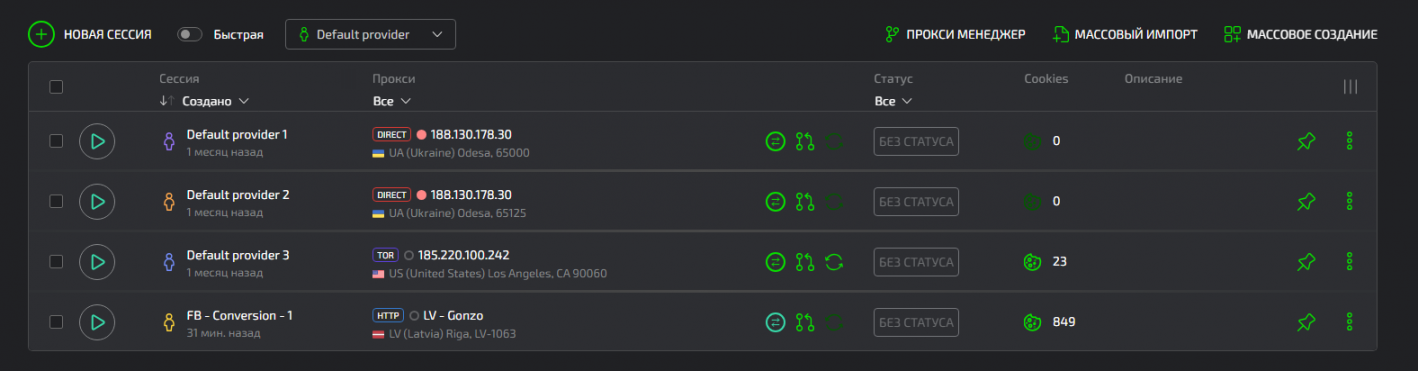Launch the FB - Conversion - 1 session
This screenshot has width=1418, height=371.
point(97,322)
